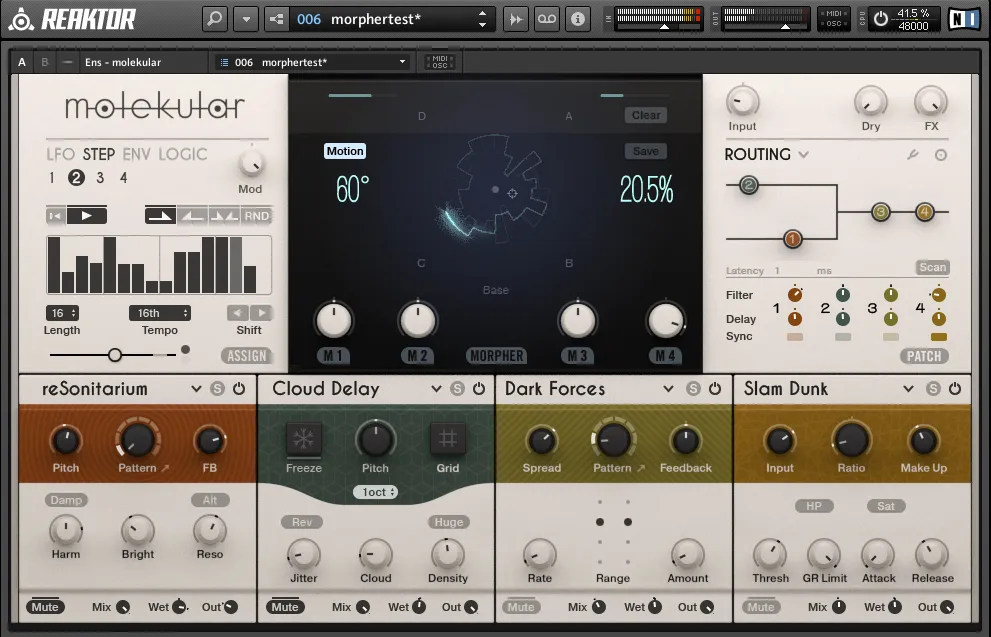Select routing node 3

880,212
